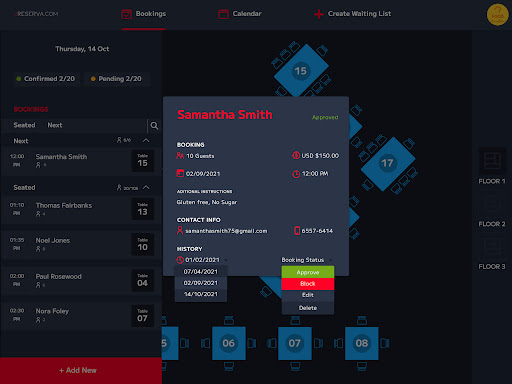
Task: Open the profile avatar icon top right
Action: click(497, 14)
